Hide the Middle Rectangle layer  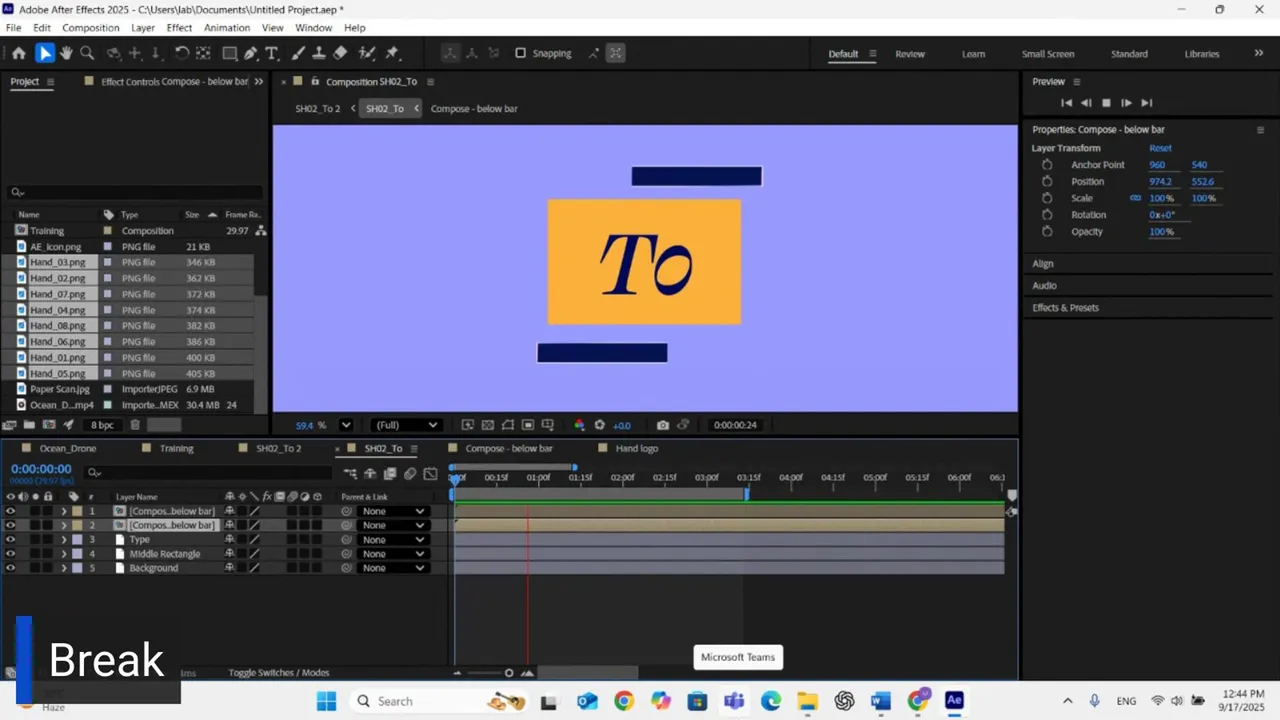tap(11, 553)
